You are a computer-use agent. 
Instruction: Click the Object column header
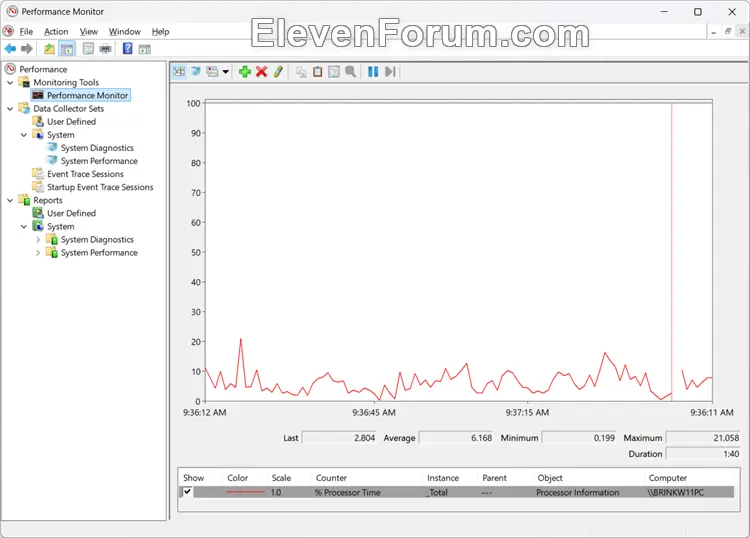pyautogui.click(x=550, y=478)
